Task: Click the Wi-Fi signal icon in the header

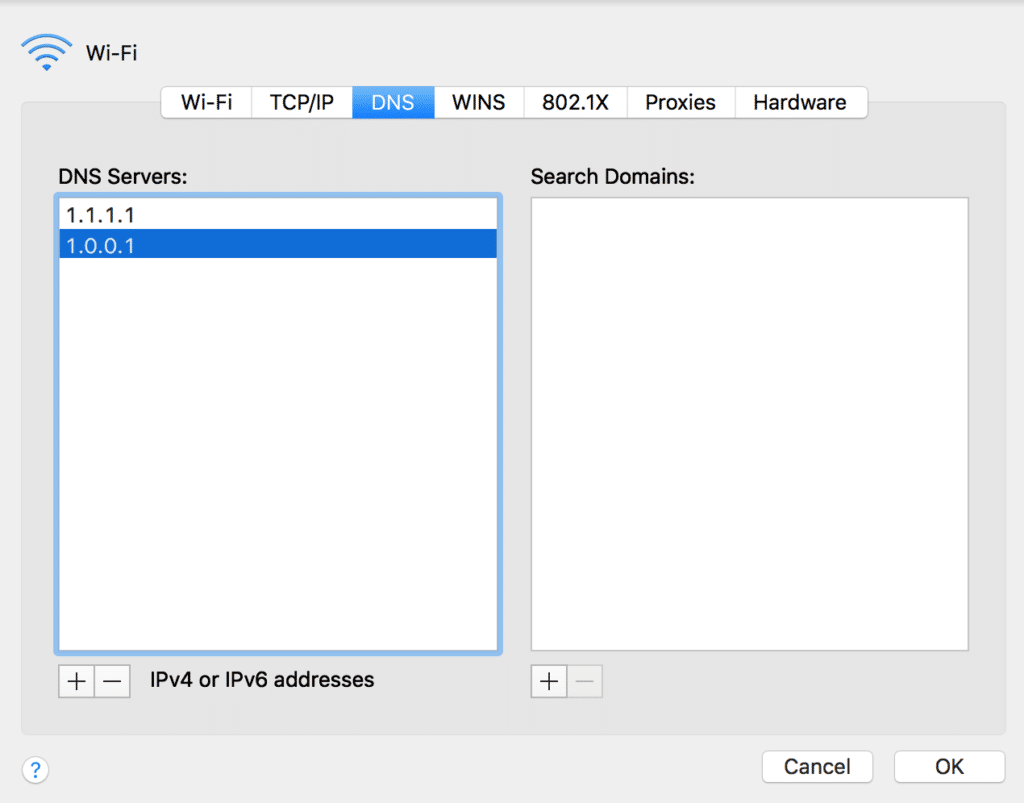Action: 46,52
